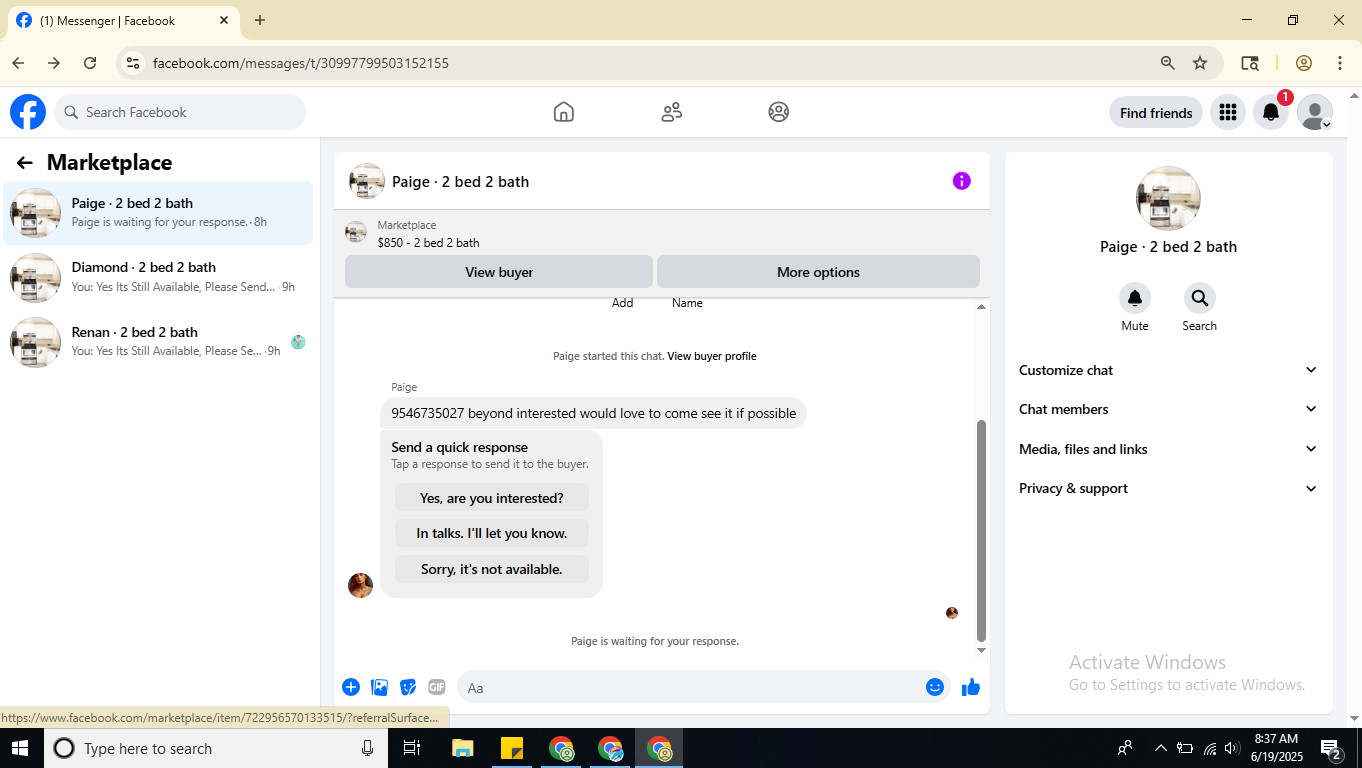Viewport: 1362px width, 768px height.
Task: Reload the browser page
Action: point(90,63)
